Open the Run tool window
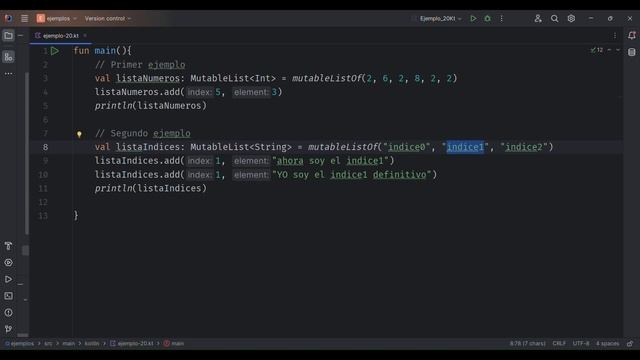This screenshot has height=360, width=640. [8, 279]
